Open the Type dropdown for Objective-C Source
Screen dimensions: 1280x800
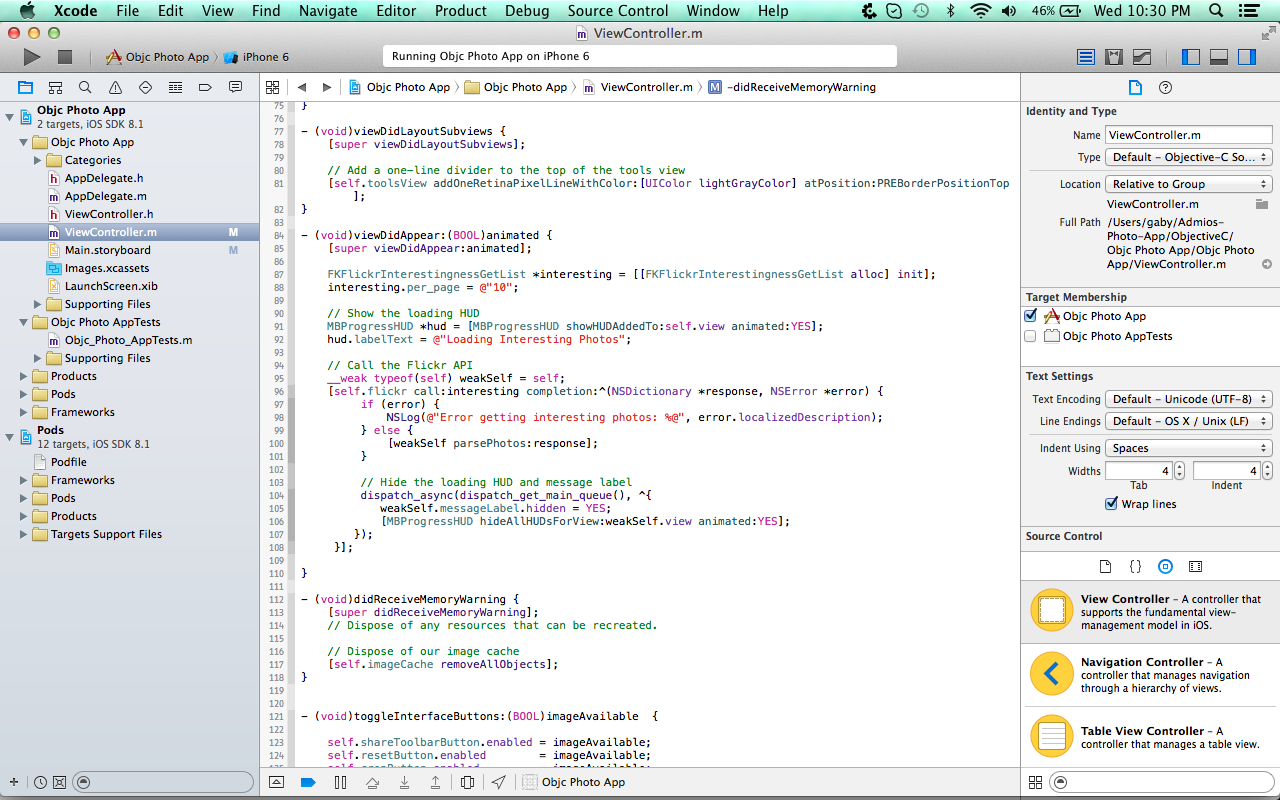(1189, 157)
